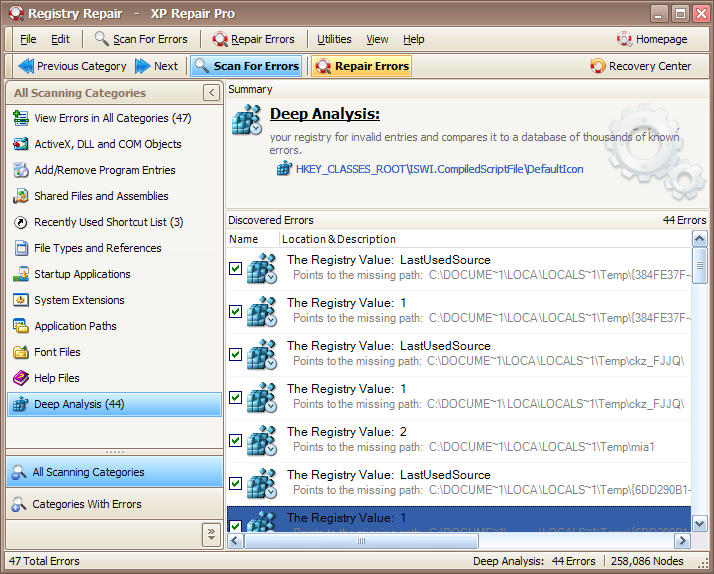This screenshot has height=574, width=714.
Task: Uncheck the LastUsedSource 6DD290B1 checkbox
Action: [235, 483]
